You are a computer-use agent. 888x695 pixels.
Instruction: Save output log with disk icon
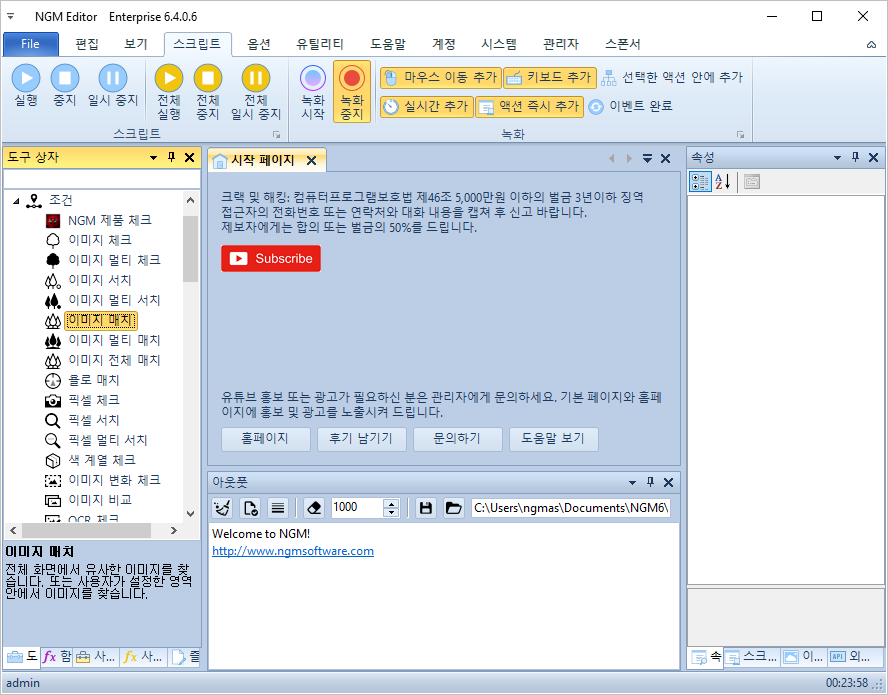(x=426, y=508)
